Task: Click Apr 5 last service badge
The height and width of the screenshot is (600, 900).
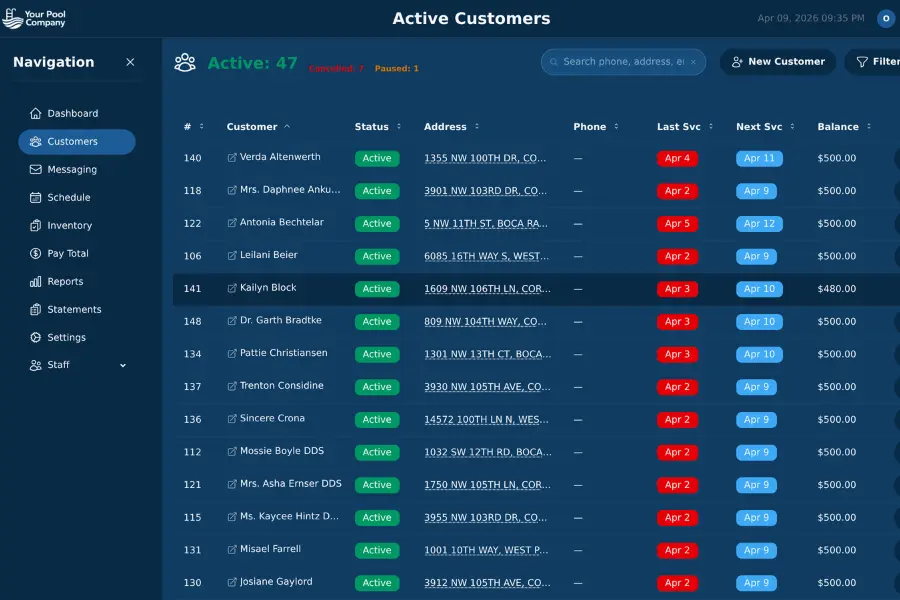Action: [677, 223]
